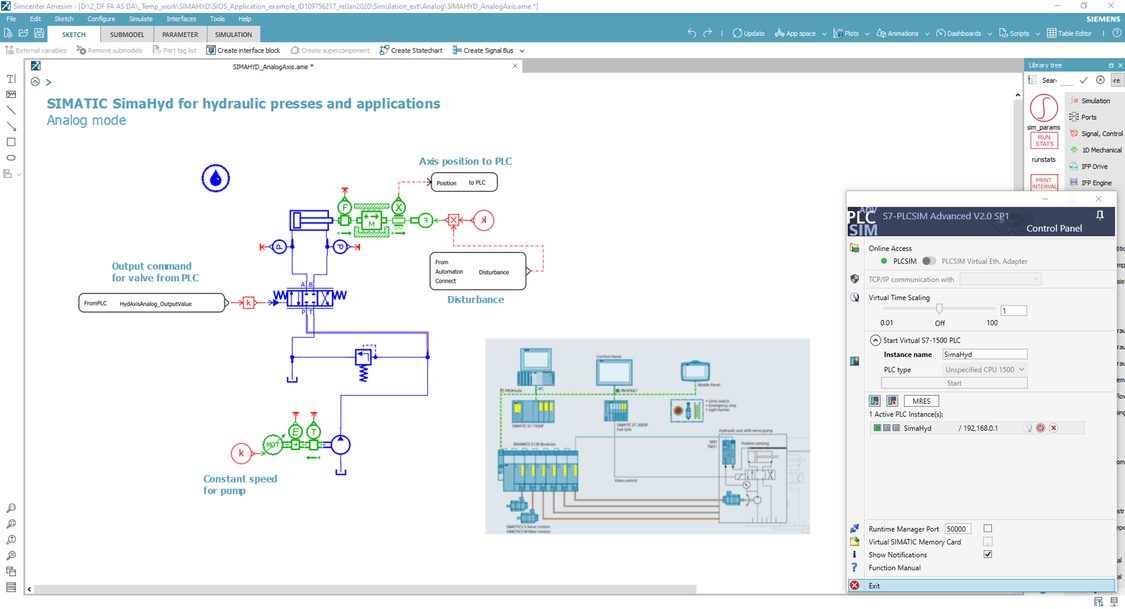
Task: Switch to the SUBMODEL tab
Action: (127, 34)
